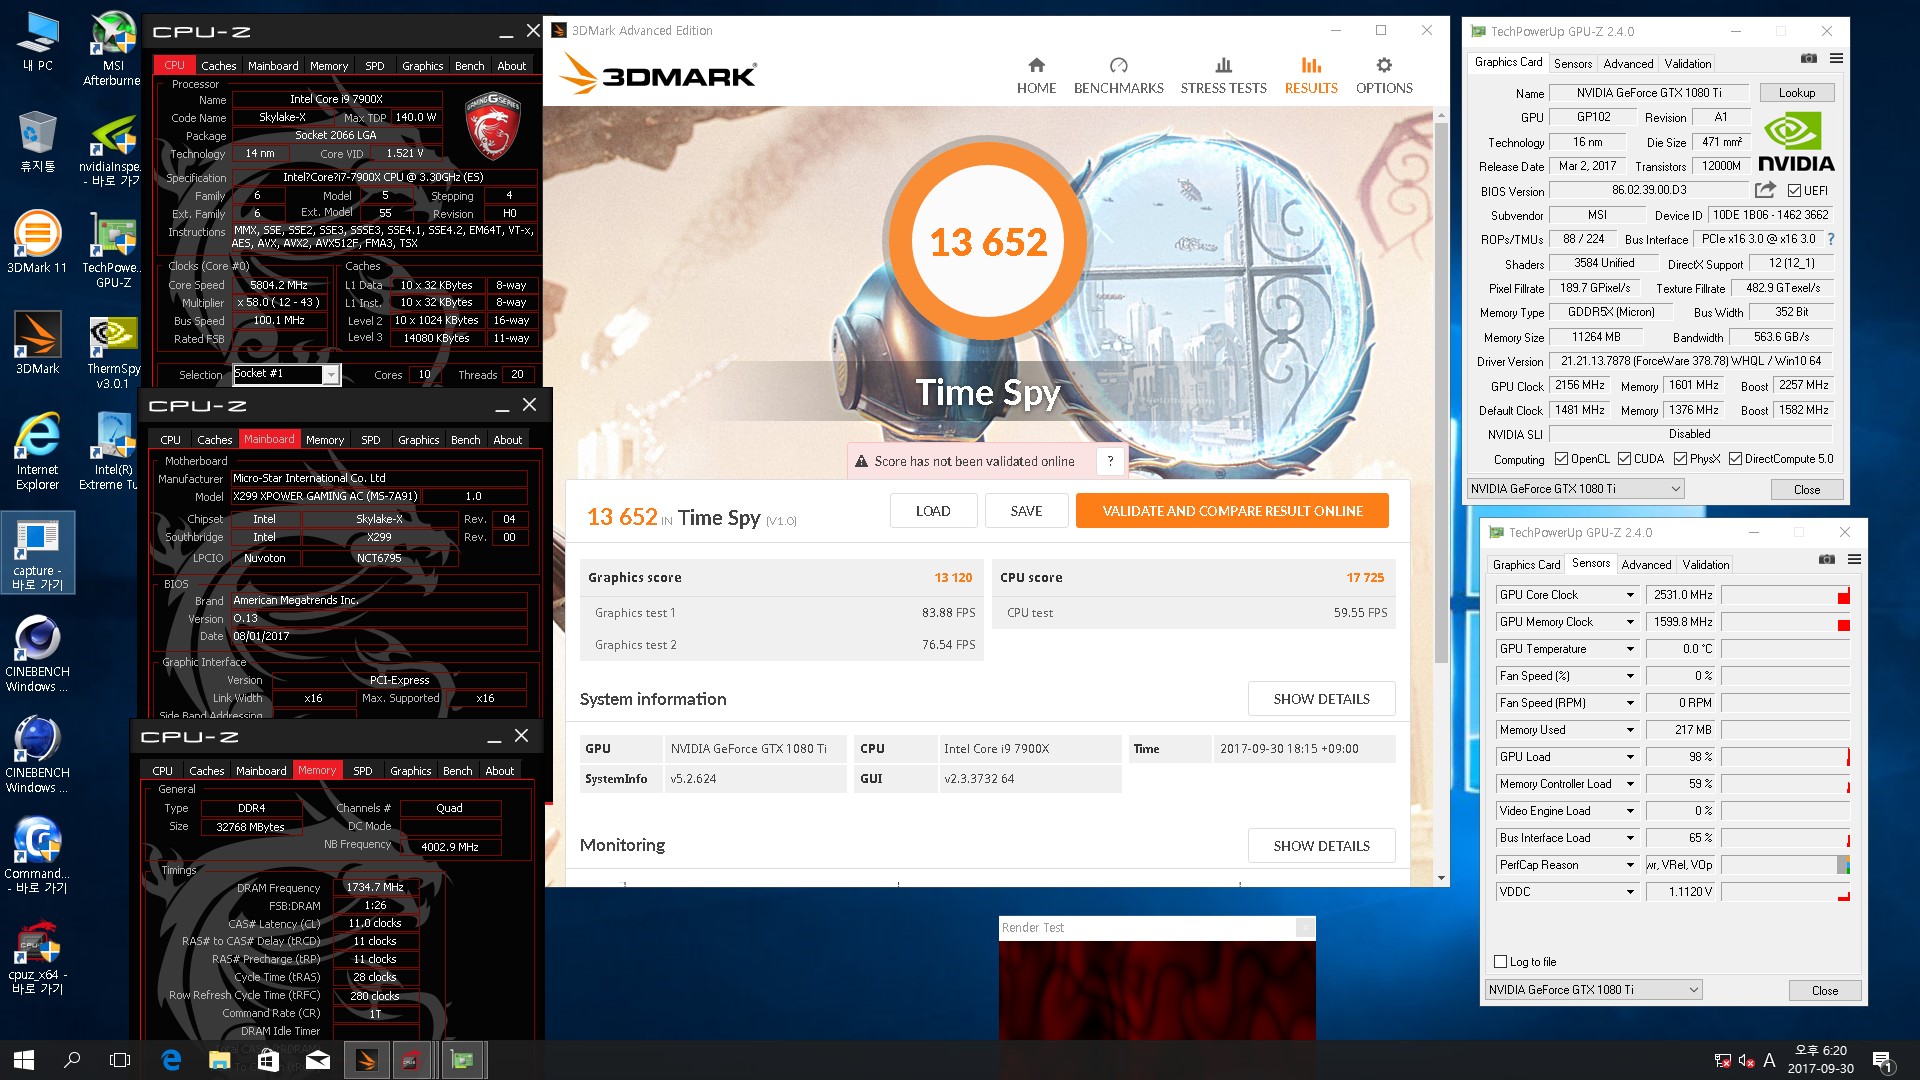Click the Bus Interface question mark in GPU-Z

(1831, 239)
